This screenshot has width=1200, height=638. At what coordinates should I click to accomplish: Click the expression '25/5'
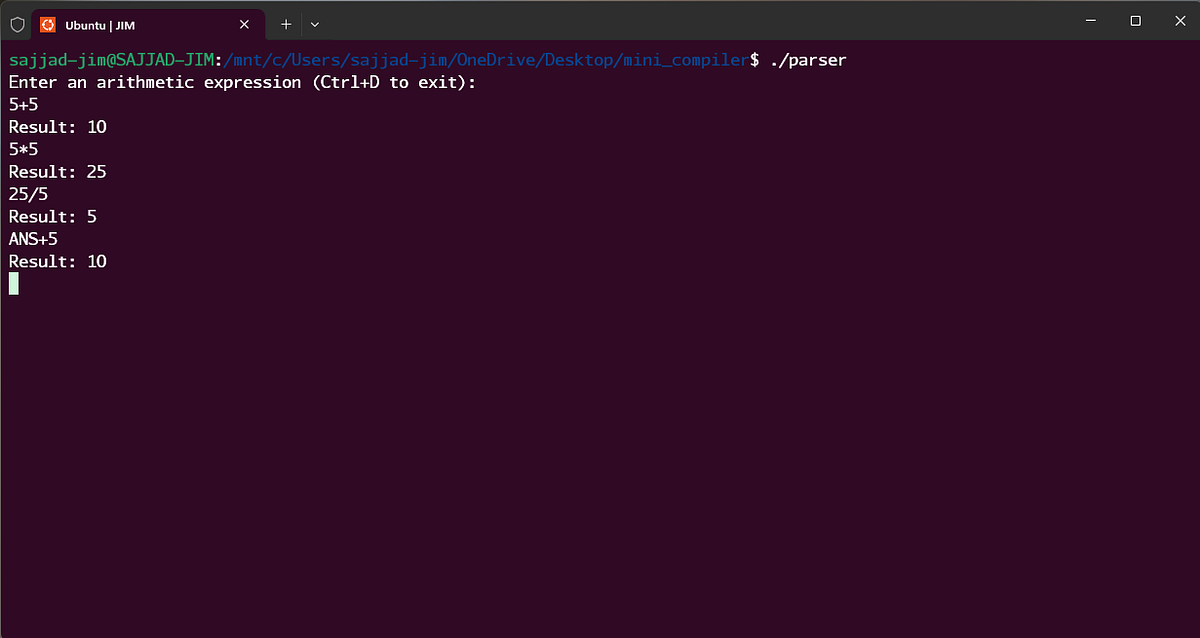pos(27,193)
